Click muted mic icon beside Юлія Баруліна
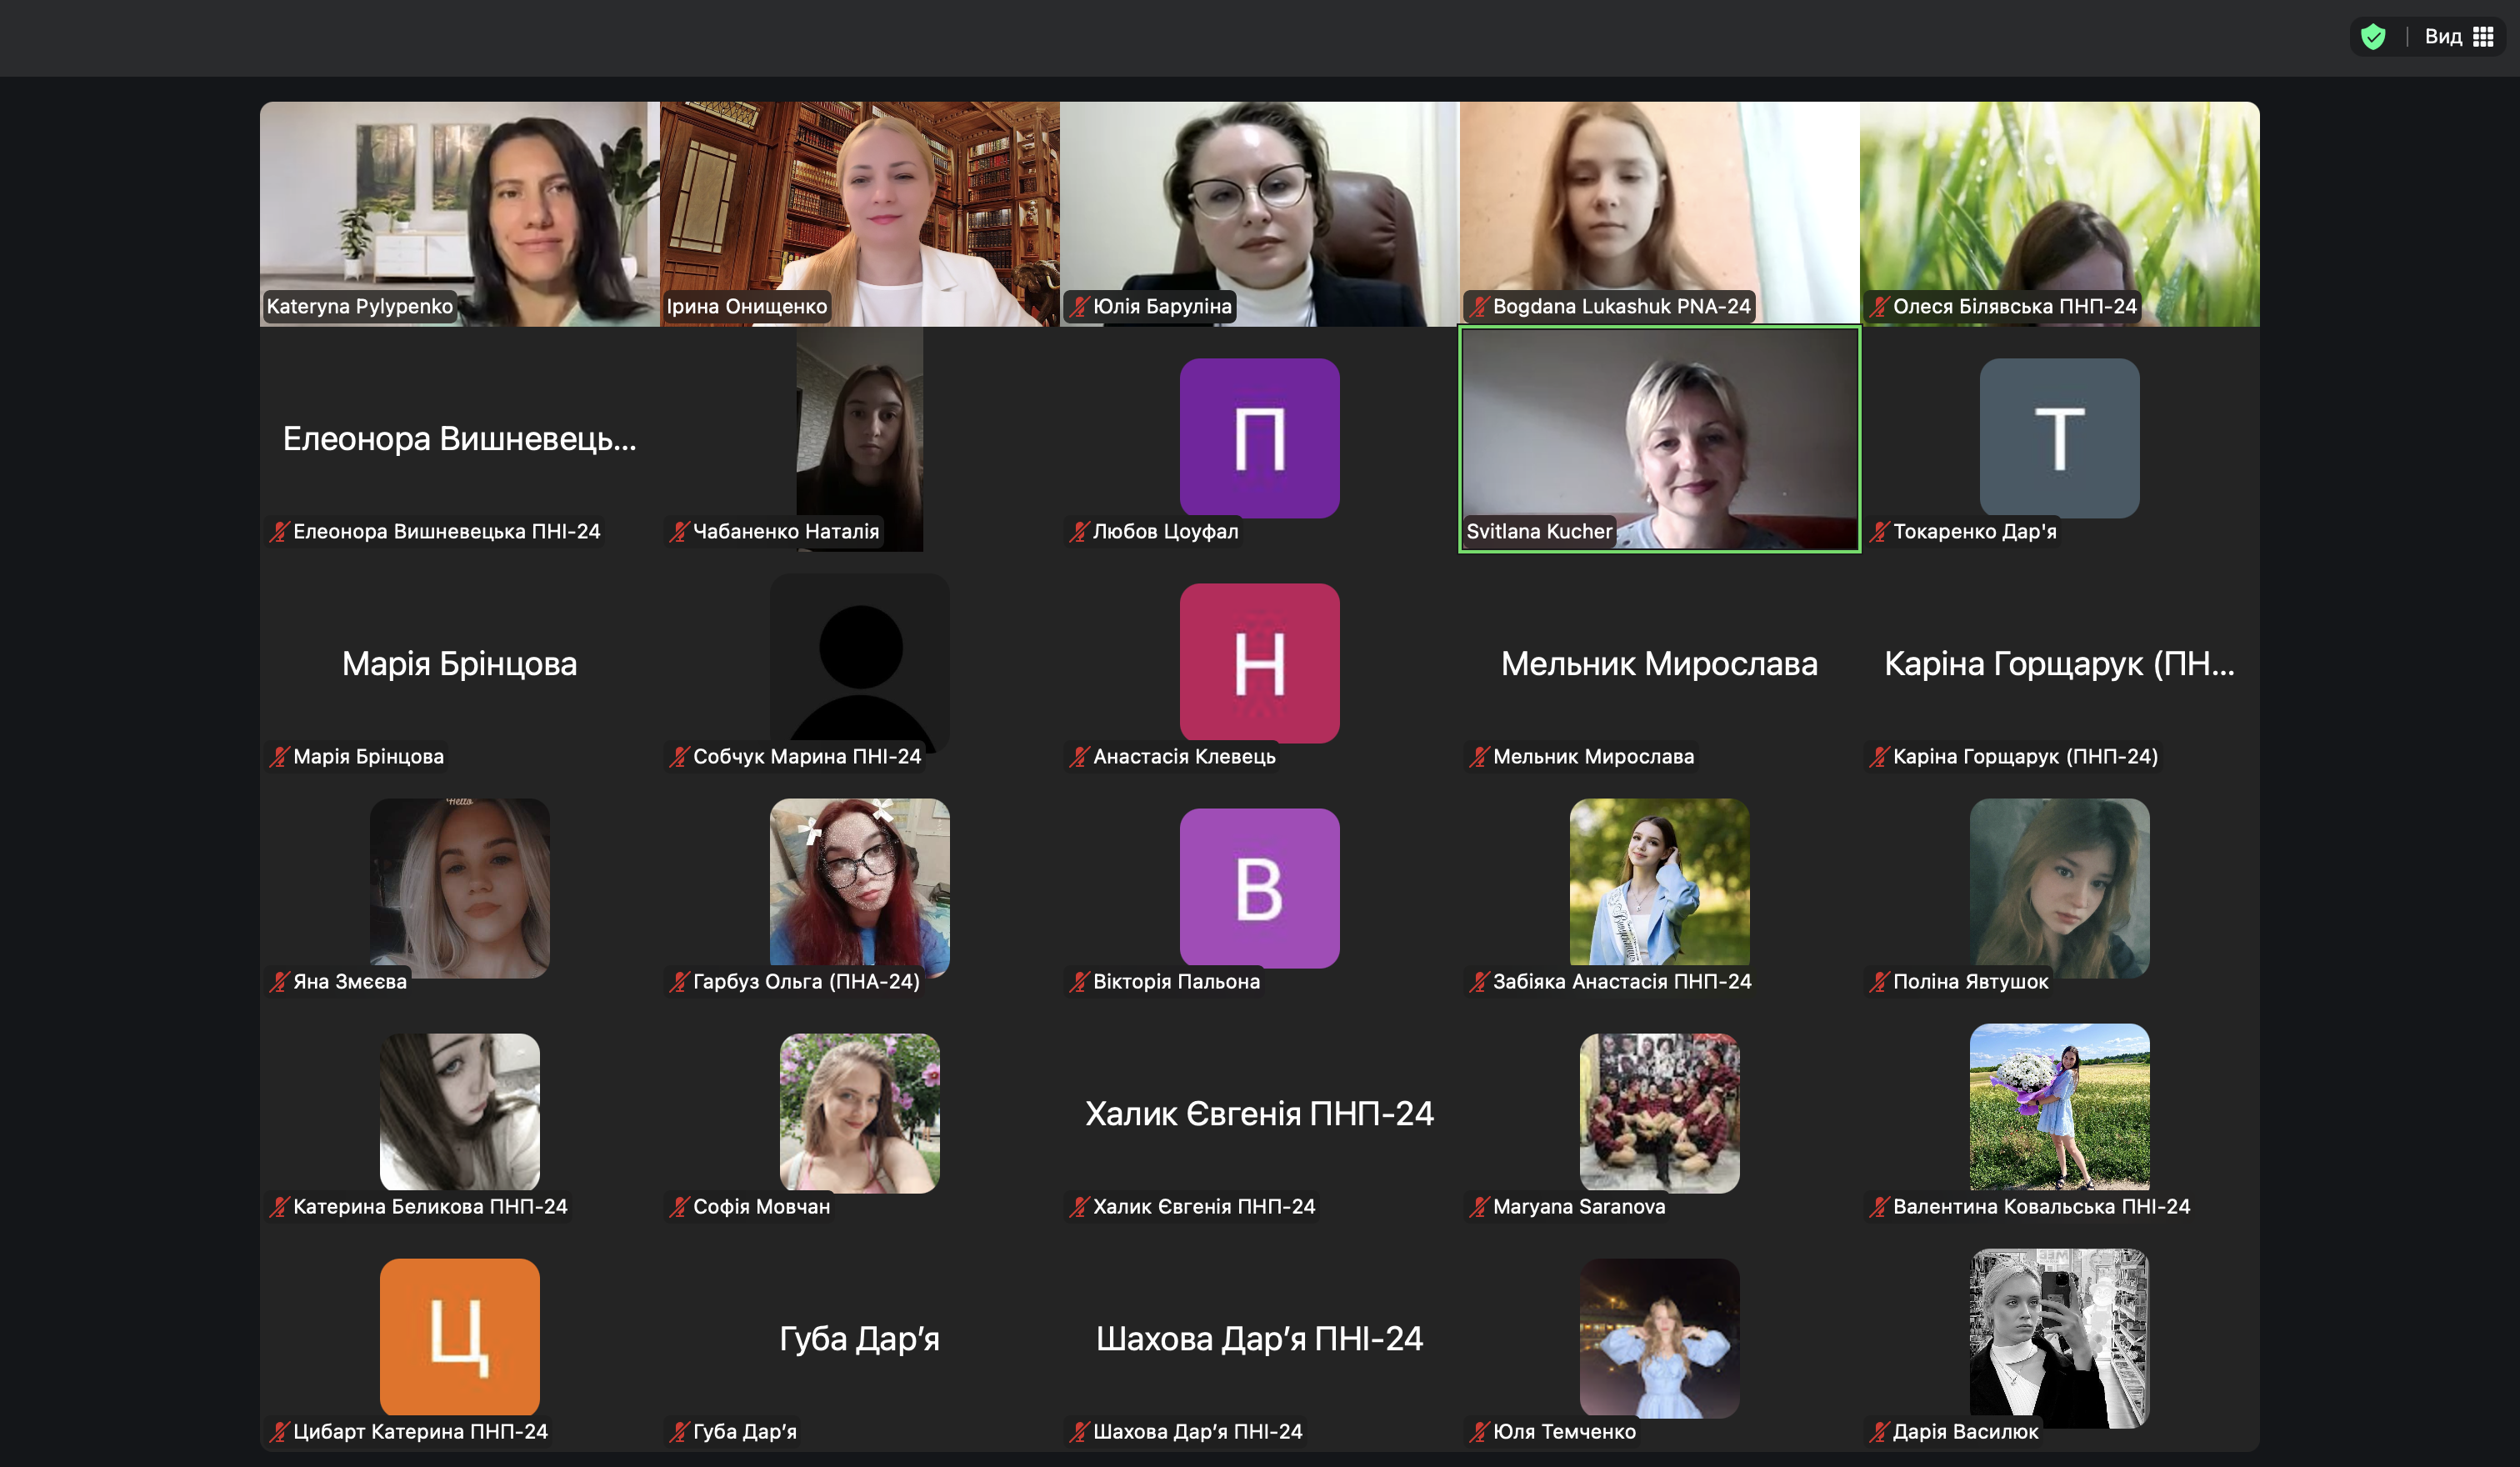 1078,307
